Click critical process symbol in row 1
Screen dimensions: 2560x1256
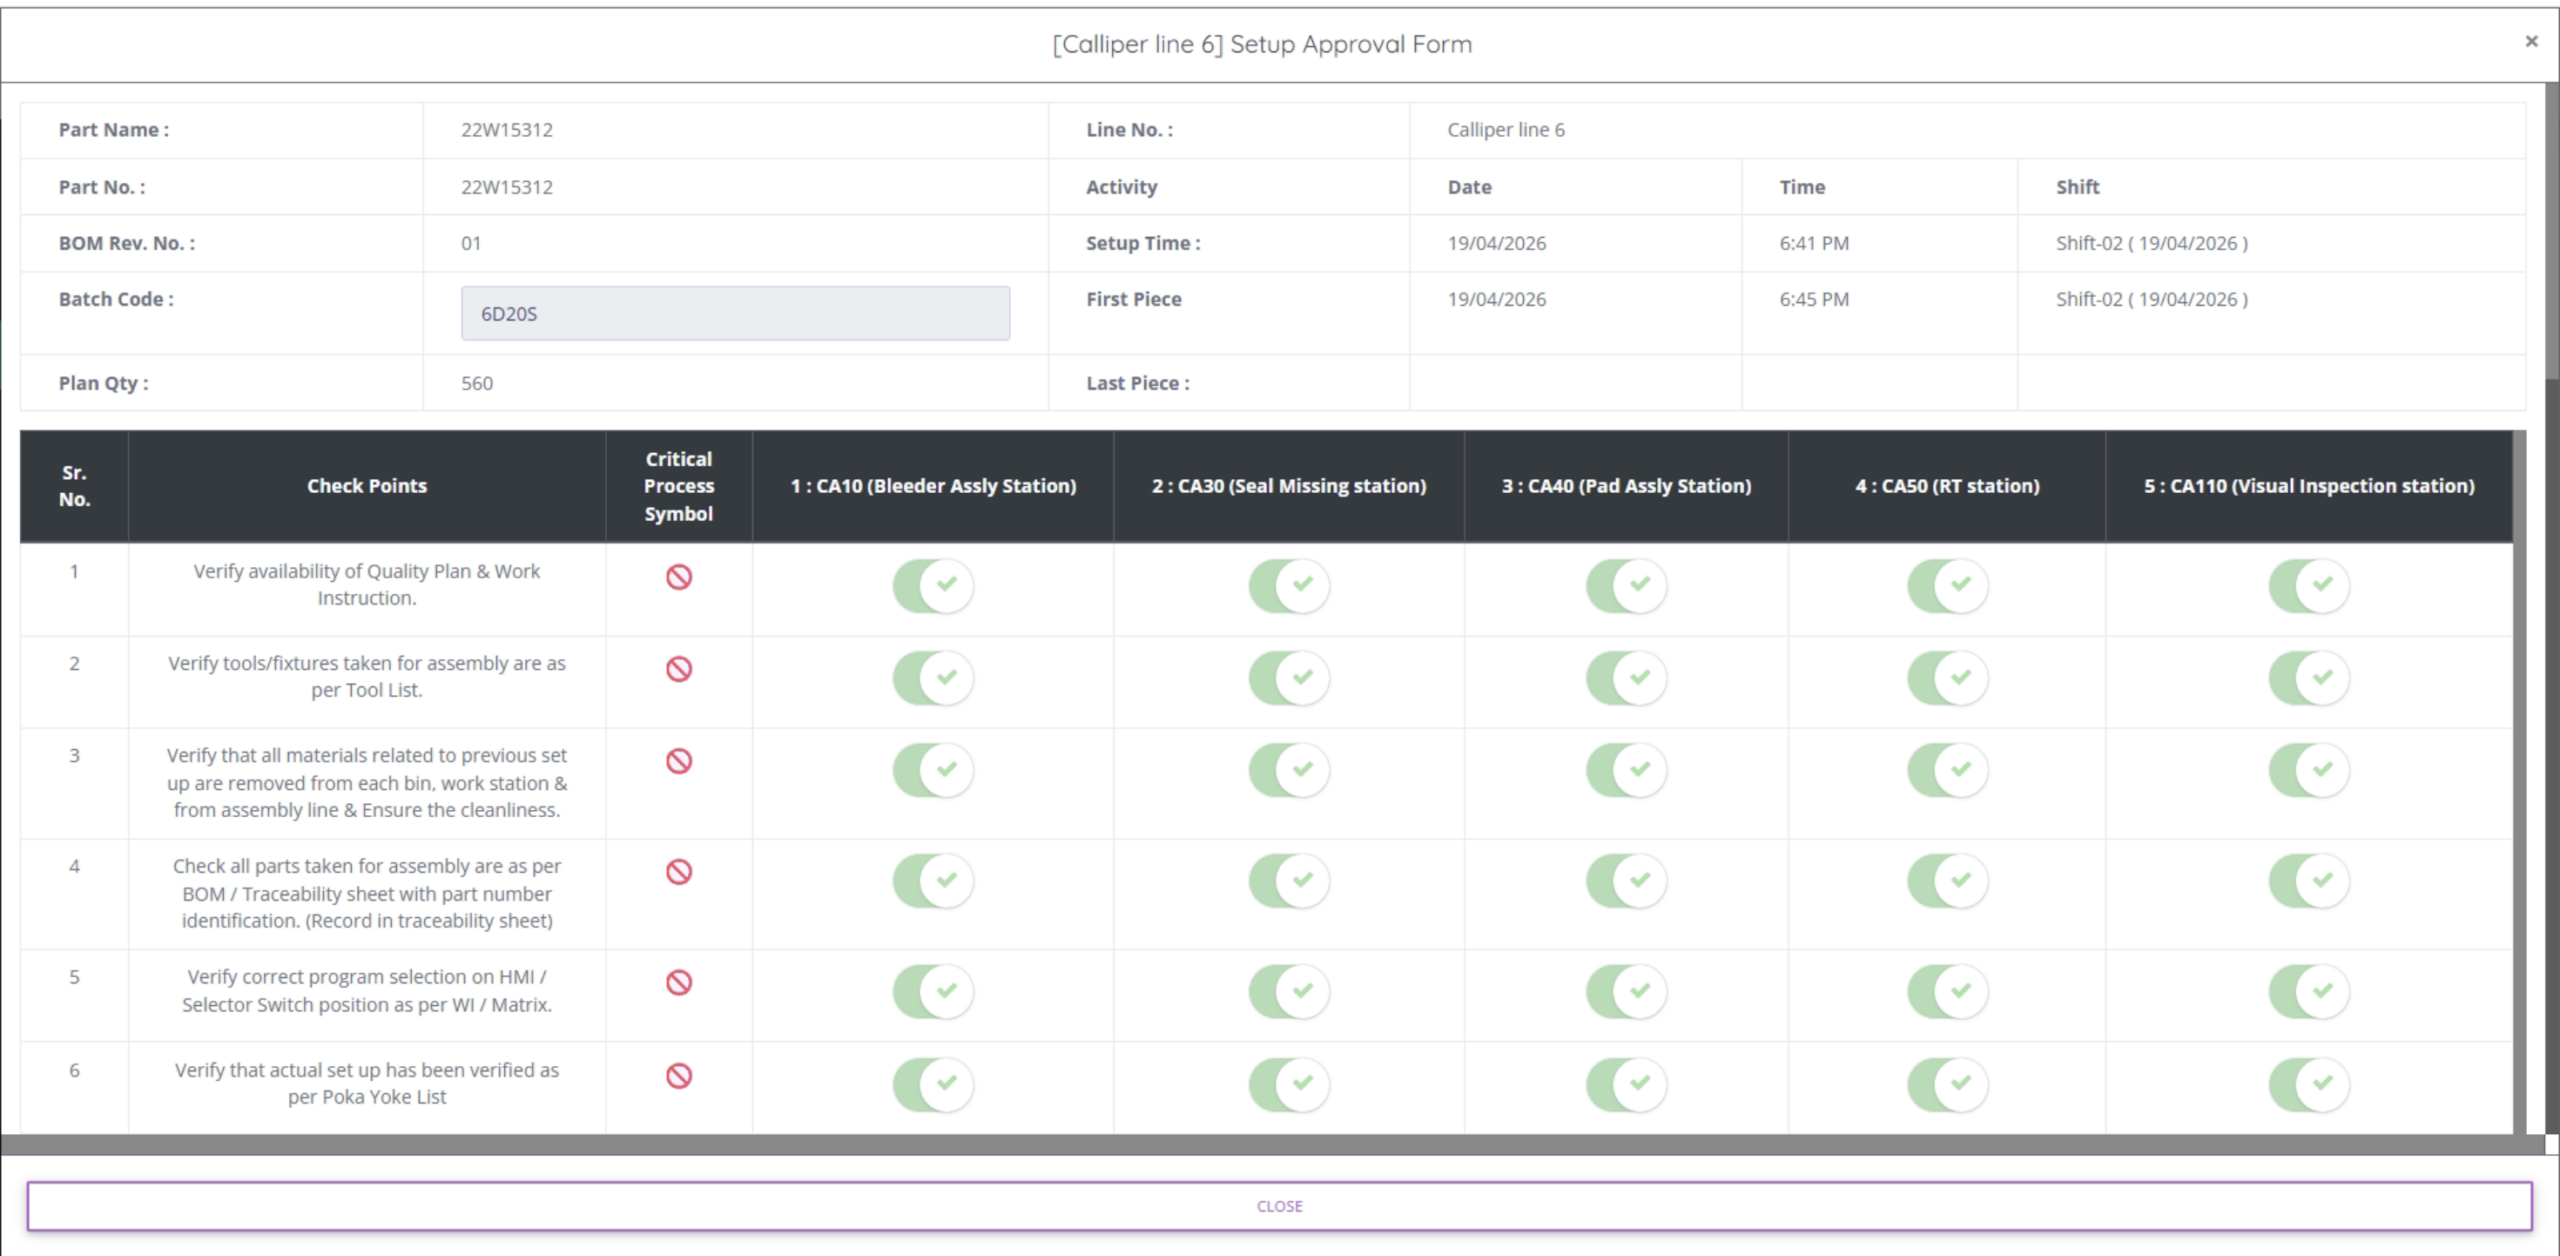pos(679,577)
